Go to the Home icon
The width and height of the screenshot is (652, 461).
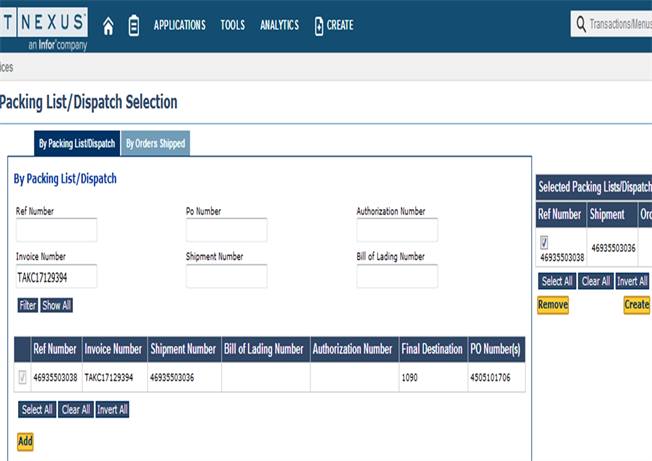[x=108, y=26]
